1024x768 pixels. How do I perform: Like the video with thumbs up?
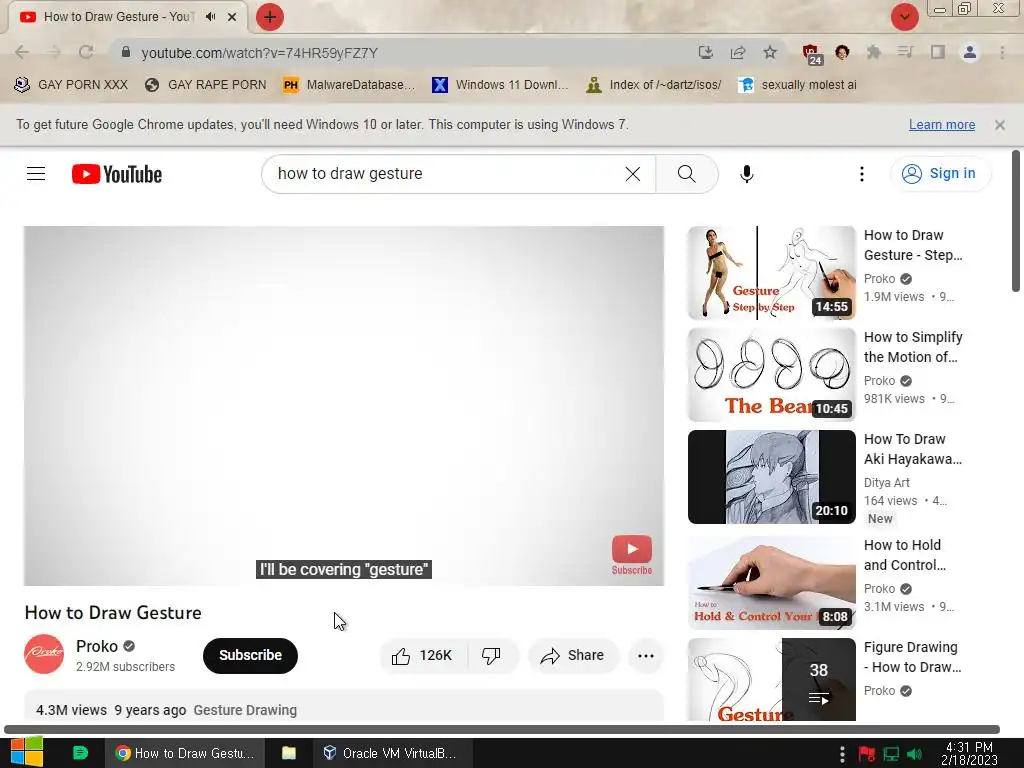click(423, 656)
